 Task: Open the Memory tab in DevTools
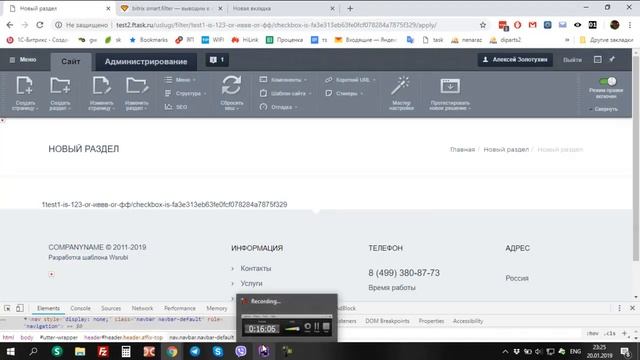tap(217, 308)
